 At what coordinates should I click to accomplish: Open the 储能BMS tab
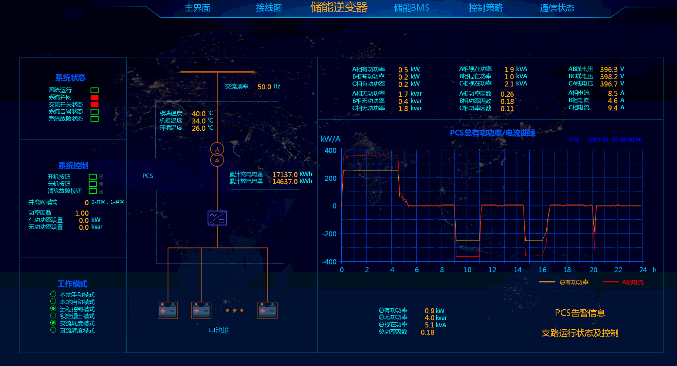click(x=411, y=8)
